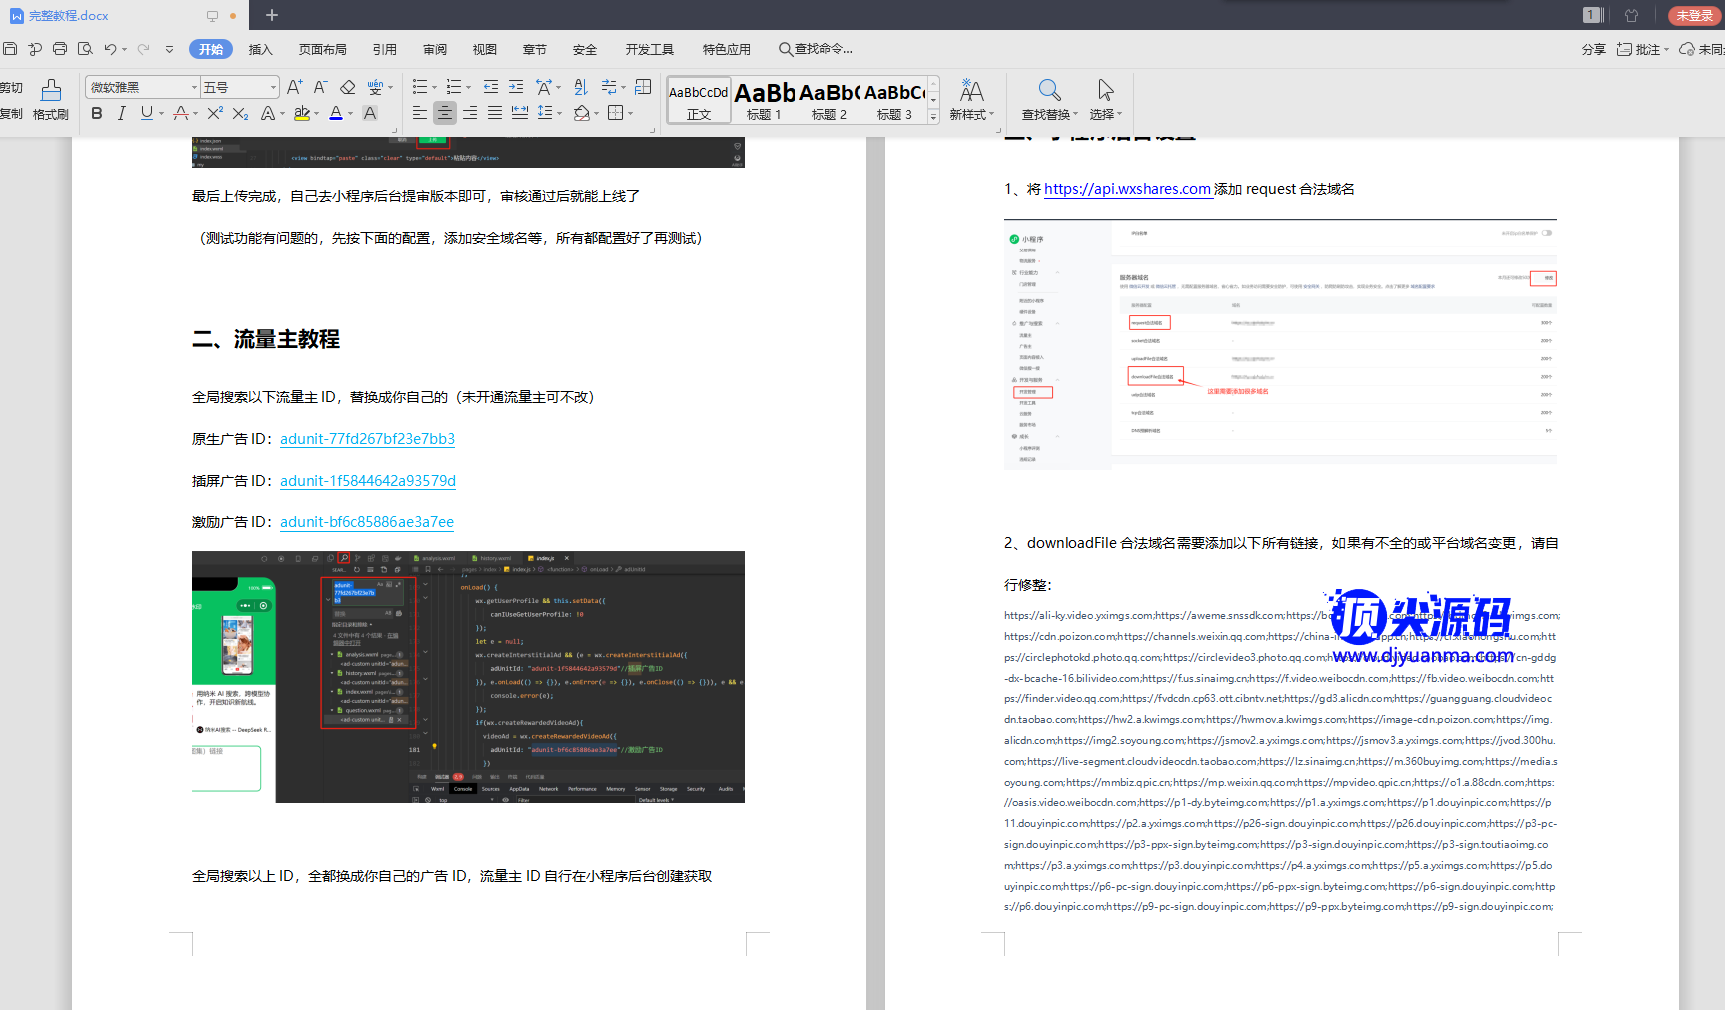Open the font name dropdown 微软雅黑
1725x1010 pixels.
pyautogui.click(x=194, y=88)
